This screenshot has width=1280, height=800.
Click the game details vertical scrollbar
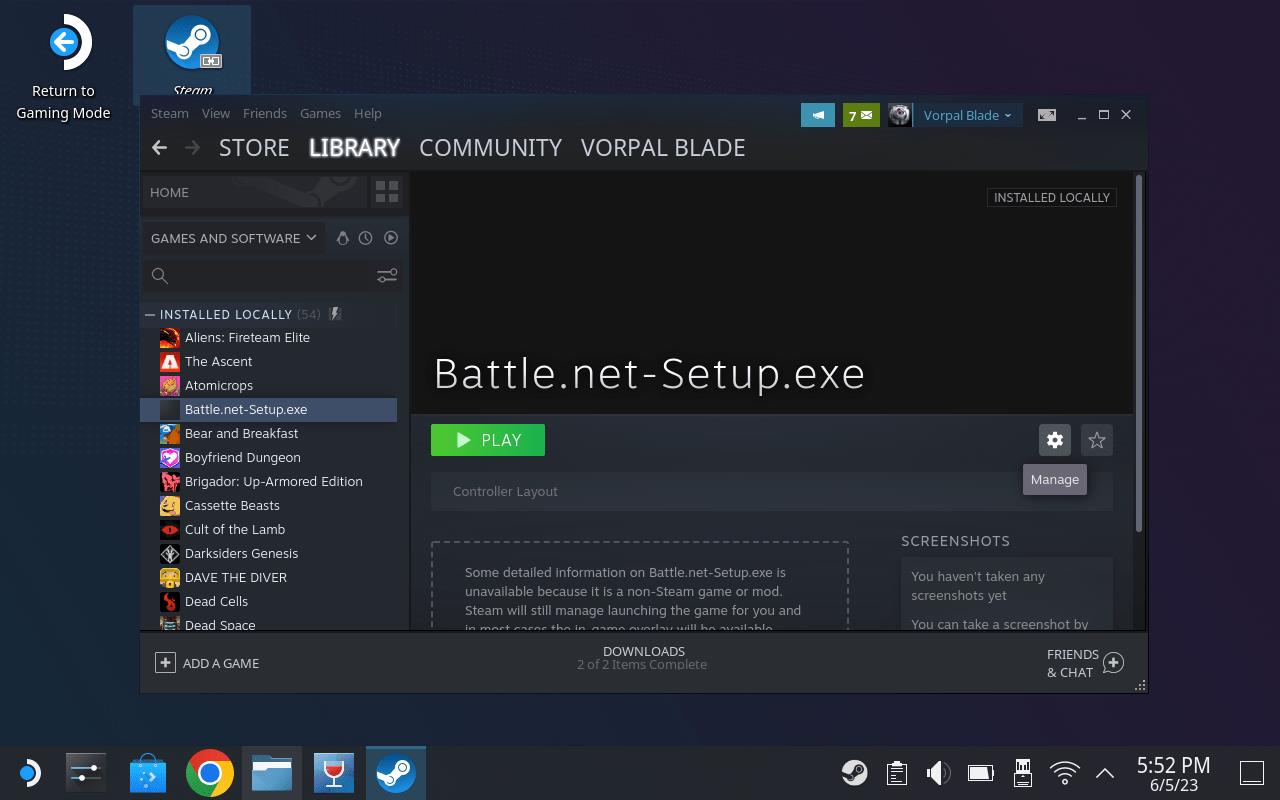click(x=1139, y=350)
